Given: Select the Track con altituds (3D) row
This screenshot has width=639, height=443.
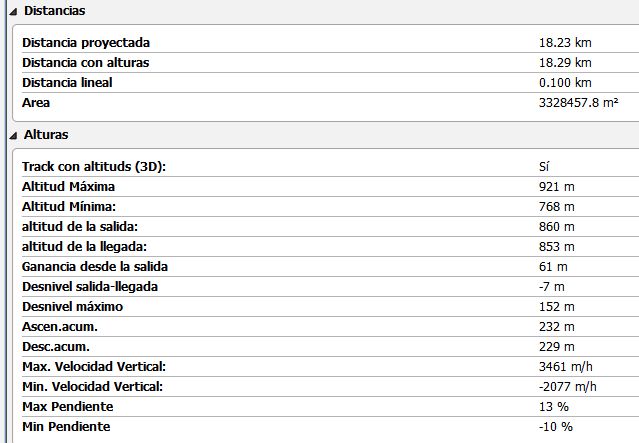Looking at the screenshot, I should pyautogui.click(x=93, y=167).
